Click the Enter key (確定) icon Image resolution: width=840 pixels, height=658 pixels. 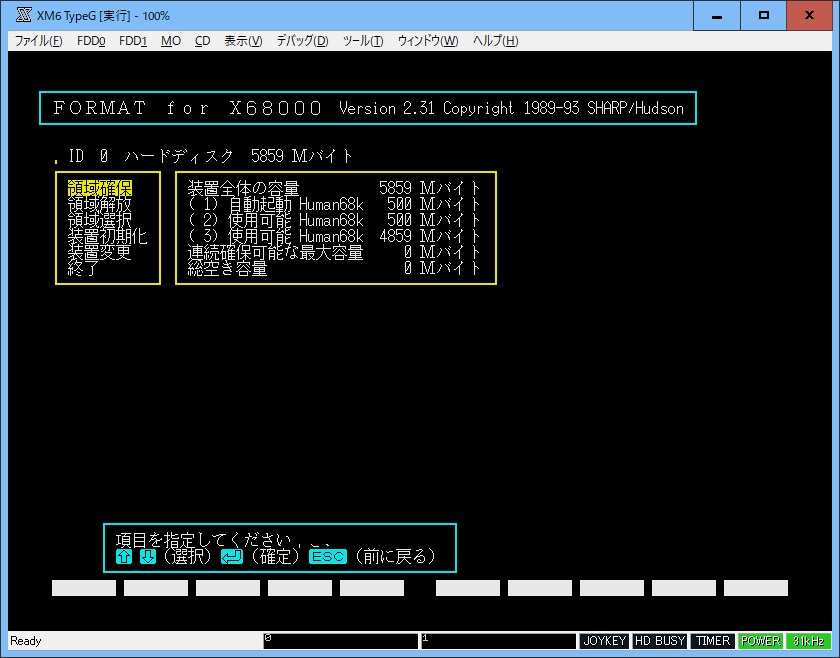tap(232, 557)
